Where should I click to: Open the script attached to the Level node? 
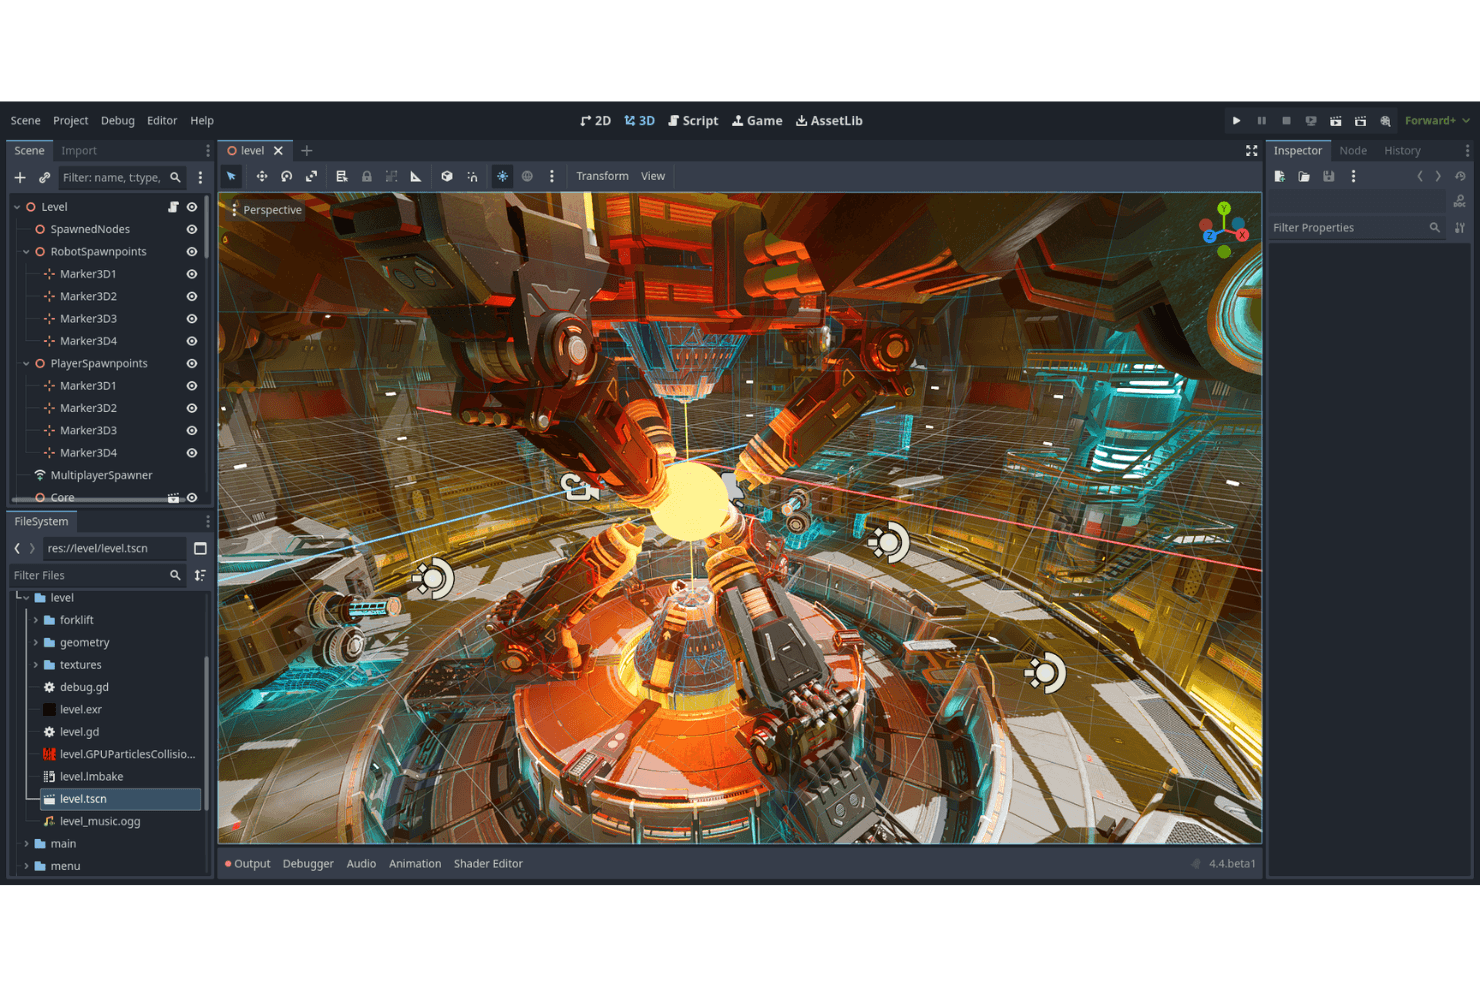click(173, 207)
